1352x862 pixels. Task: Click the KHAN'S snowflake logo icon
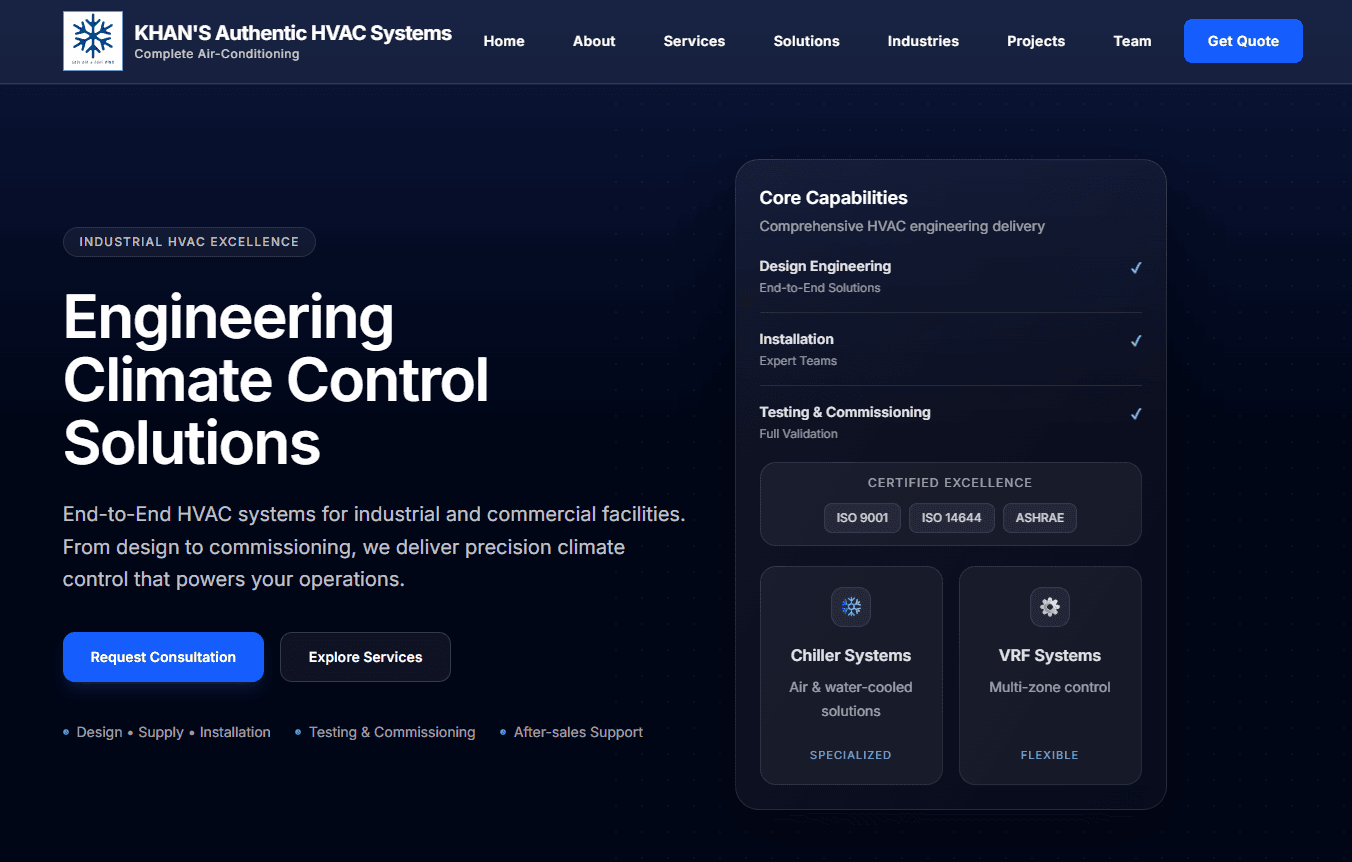pos(93,41)
